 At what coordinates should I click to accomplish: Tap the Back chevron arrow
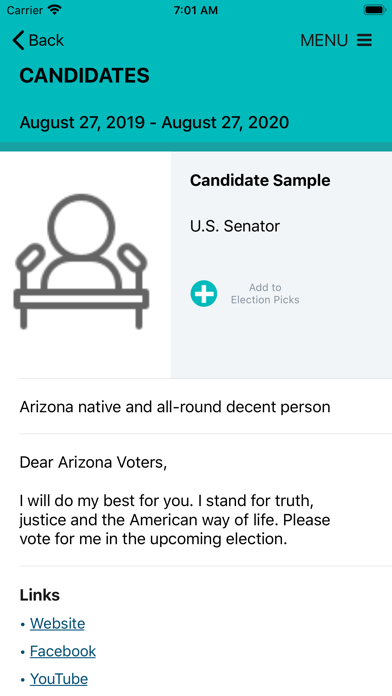(x=18, y=40)
